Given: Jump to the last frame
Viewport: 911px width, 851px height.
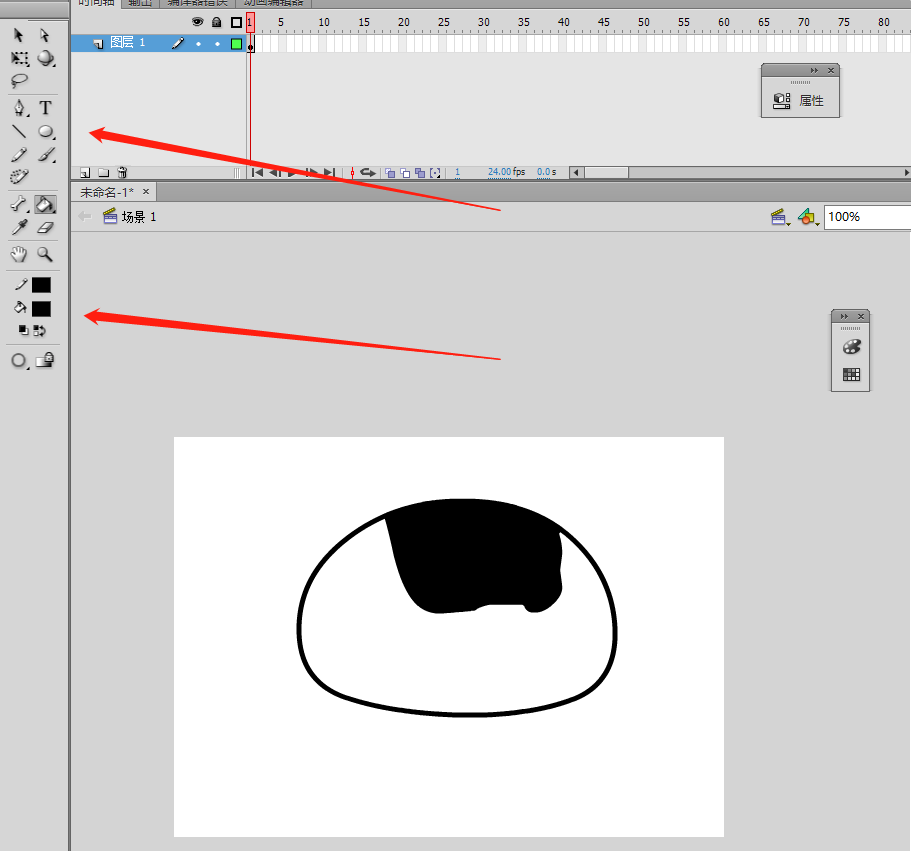Looking at the screenshot, I should pyautogui.click(x=329, y=172).
